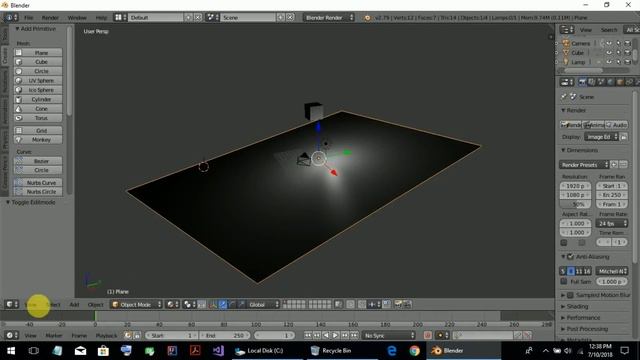The height and width of the screenshot is (360, 640).
Task: Add a Monkey mesh primitive
Action: click(38, 140)
